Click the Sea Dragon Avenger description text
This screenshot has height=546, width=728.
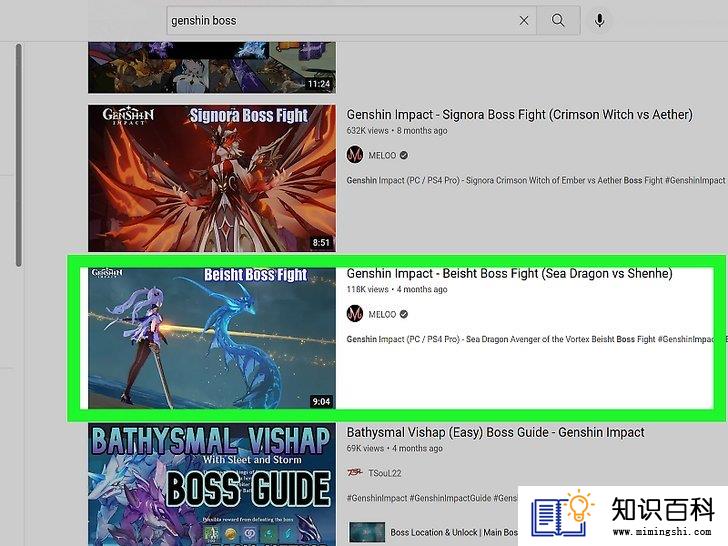(x=532, y=339)
